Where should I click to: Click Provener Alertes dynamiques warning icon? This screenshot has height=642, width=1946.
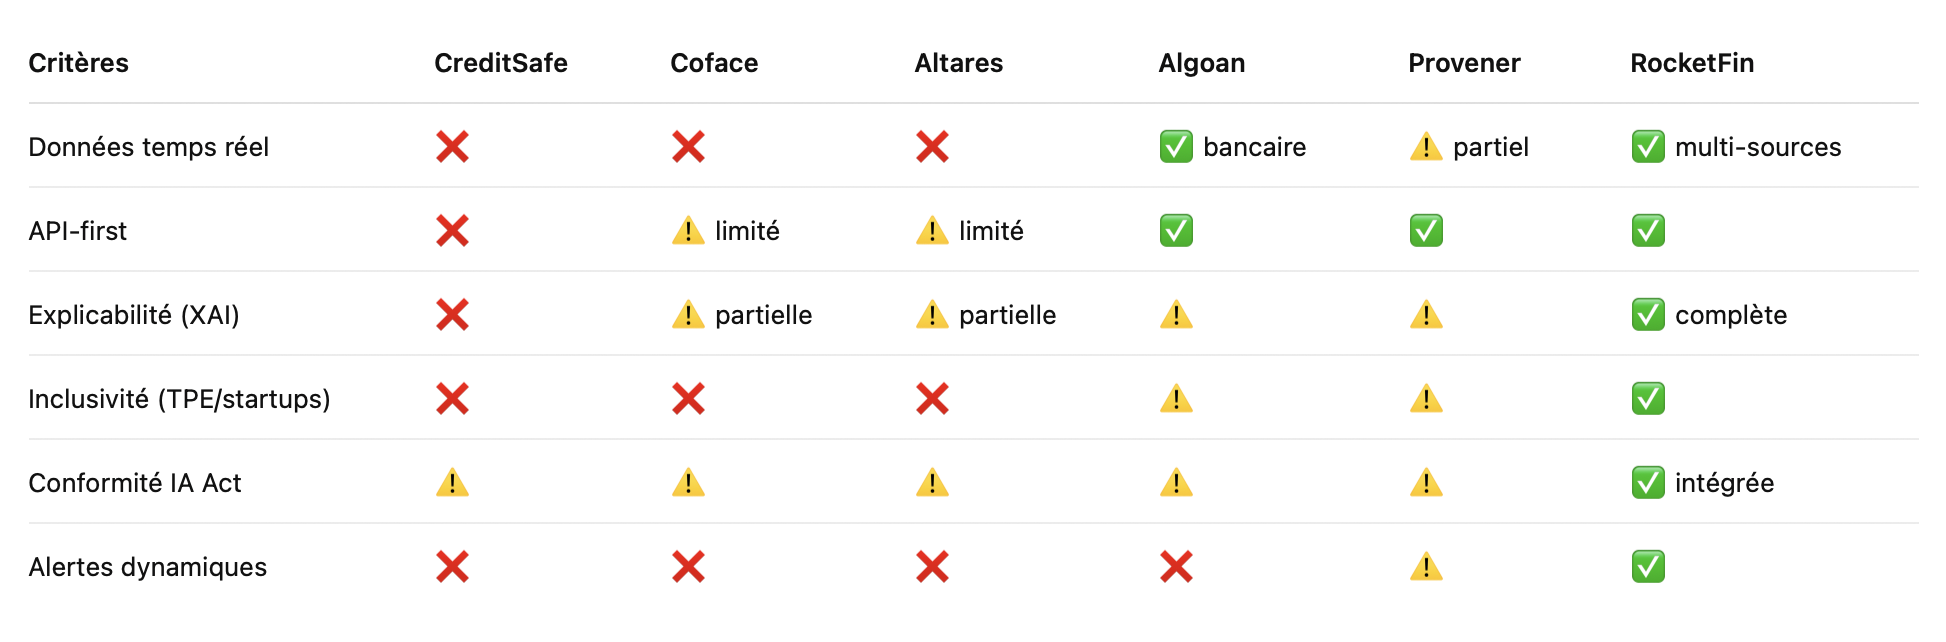(x=1426, y=567)
